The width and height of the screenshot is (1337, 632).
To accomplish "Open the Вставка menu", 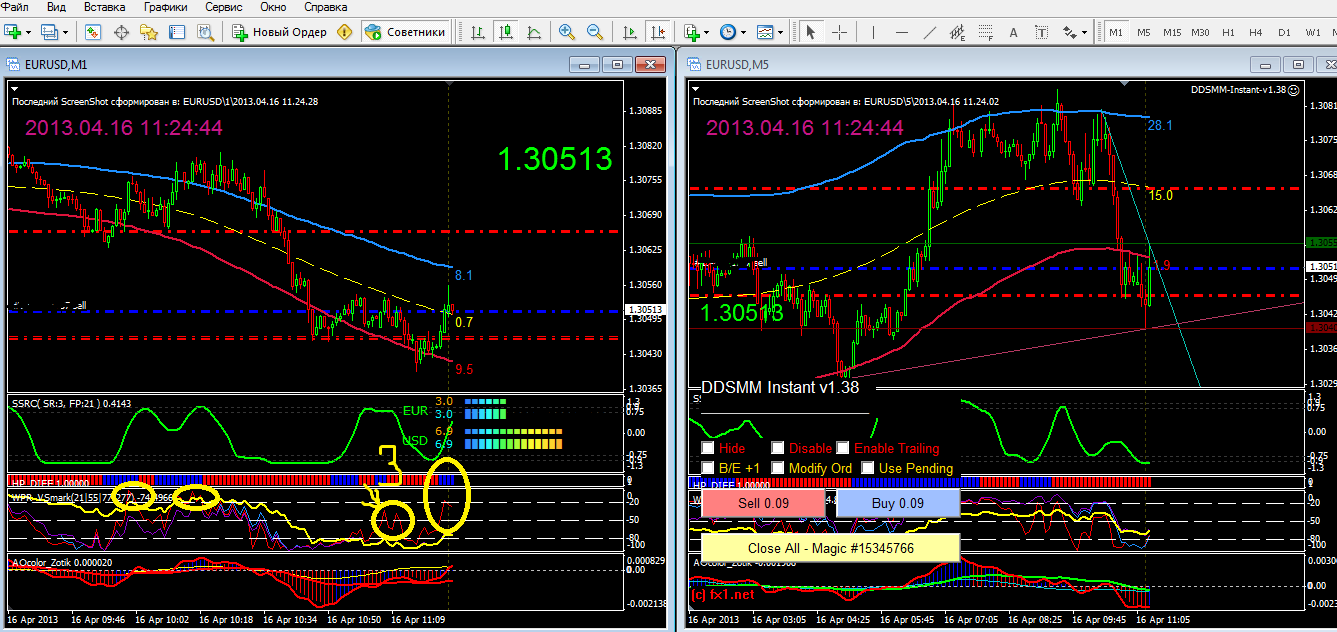I will click(105, 7).
